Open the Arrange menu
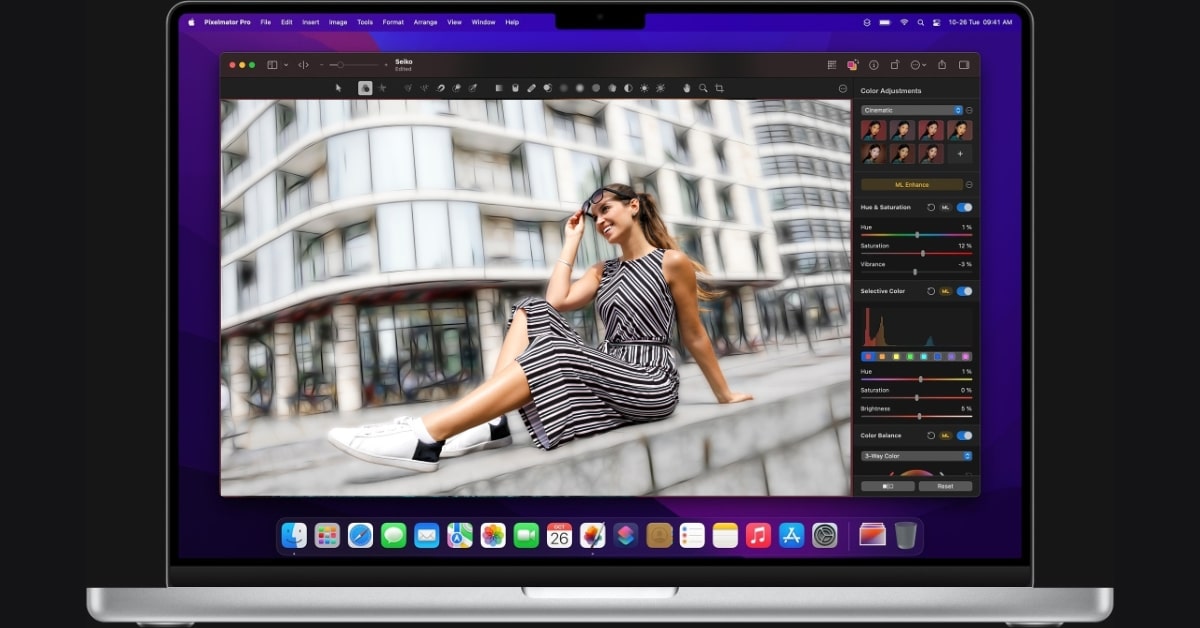 click(425, 22)
